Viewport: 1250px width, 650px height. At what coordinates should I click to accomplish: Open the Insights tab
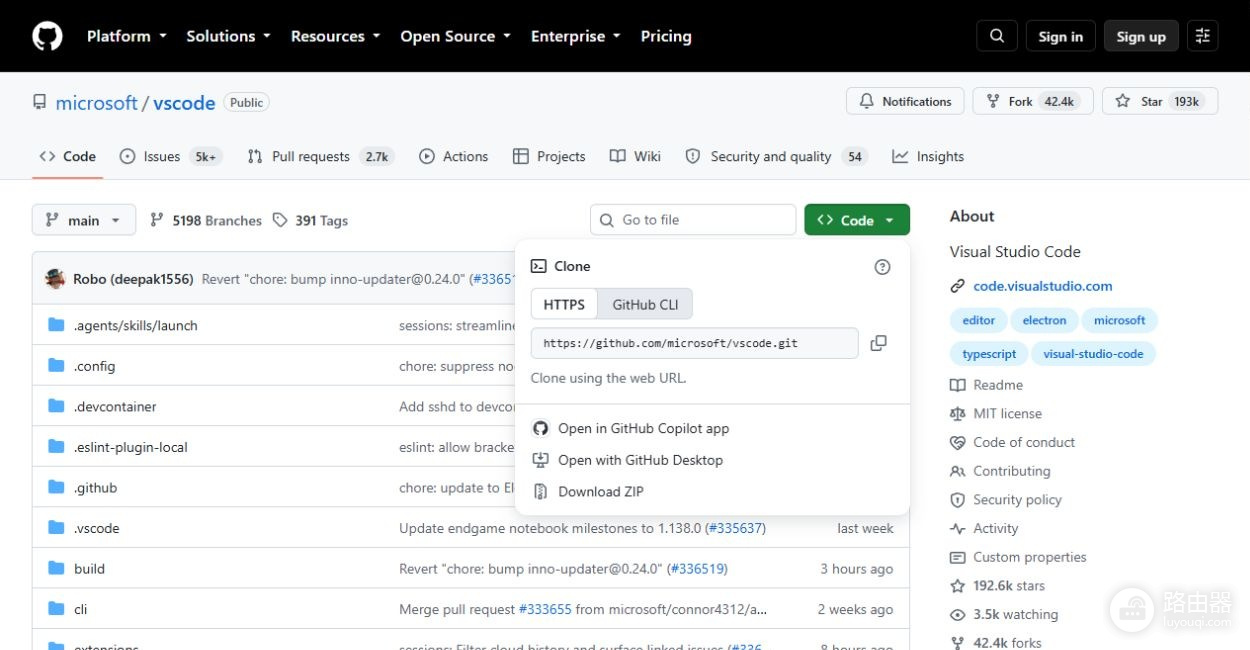click(x=928, y=156)
